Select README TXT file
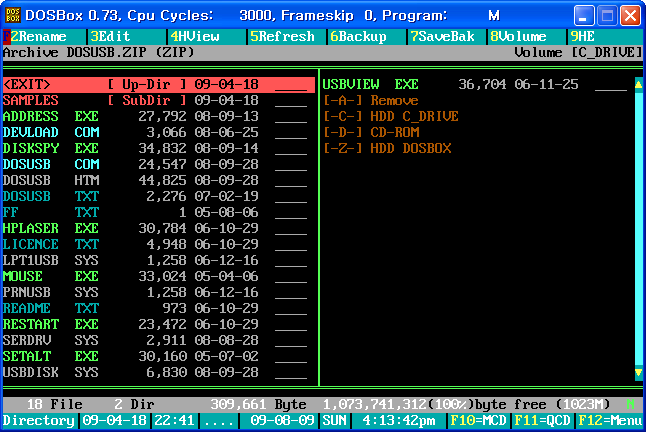Screen dimensions: 646x432 (155, 308)
